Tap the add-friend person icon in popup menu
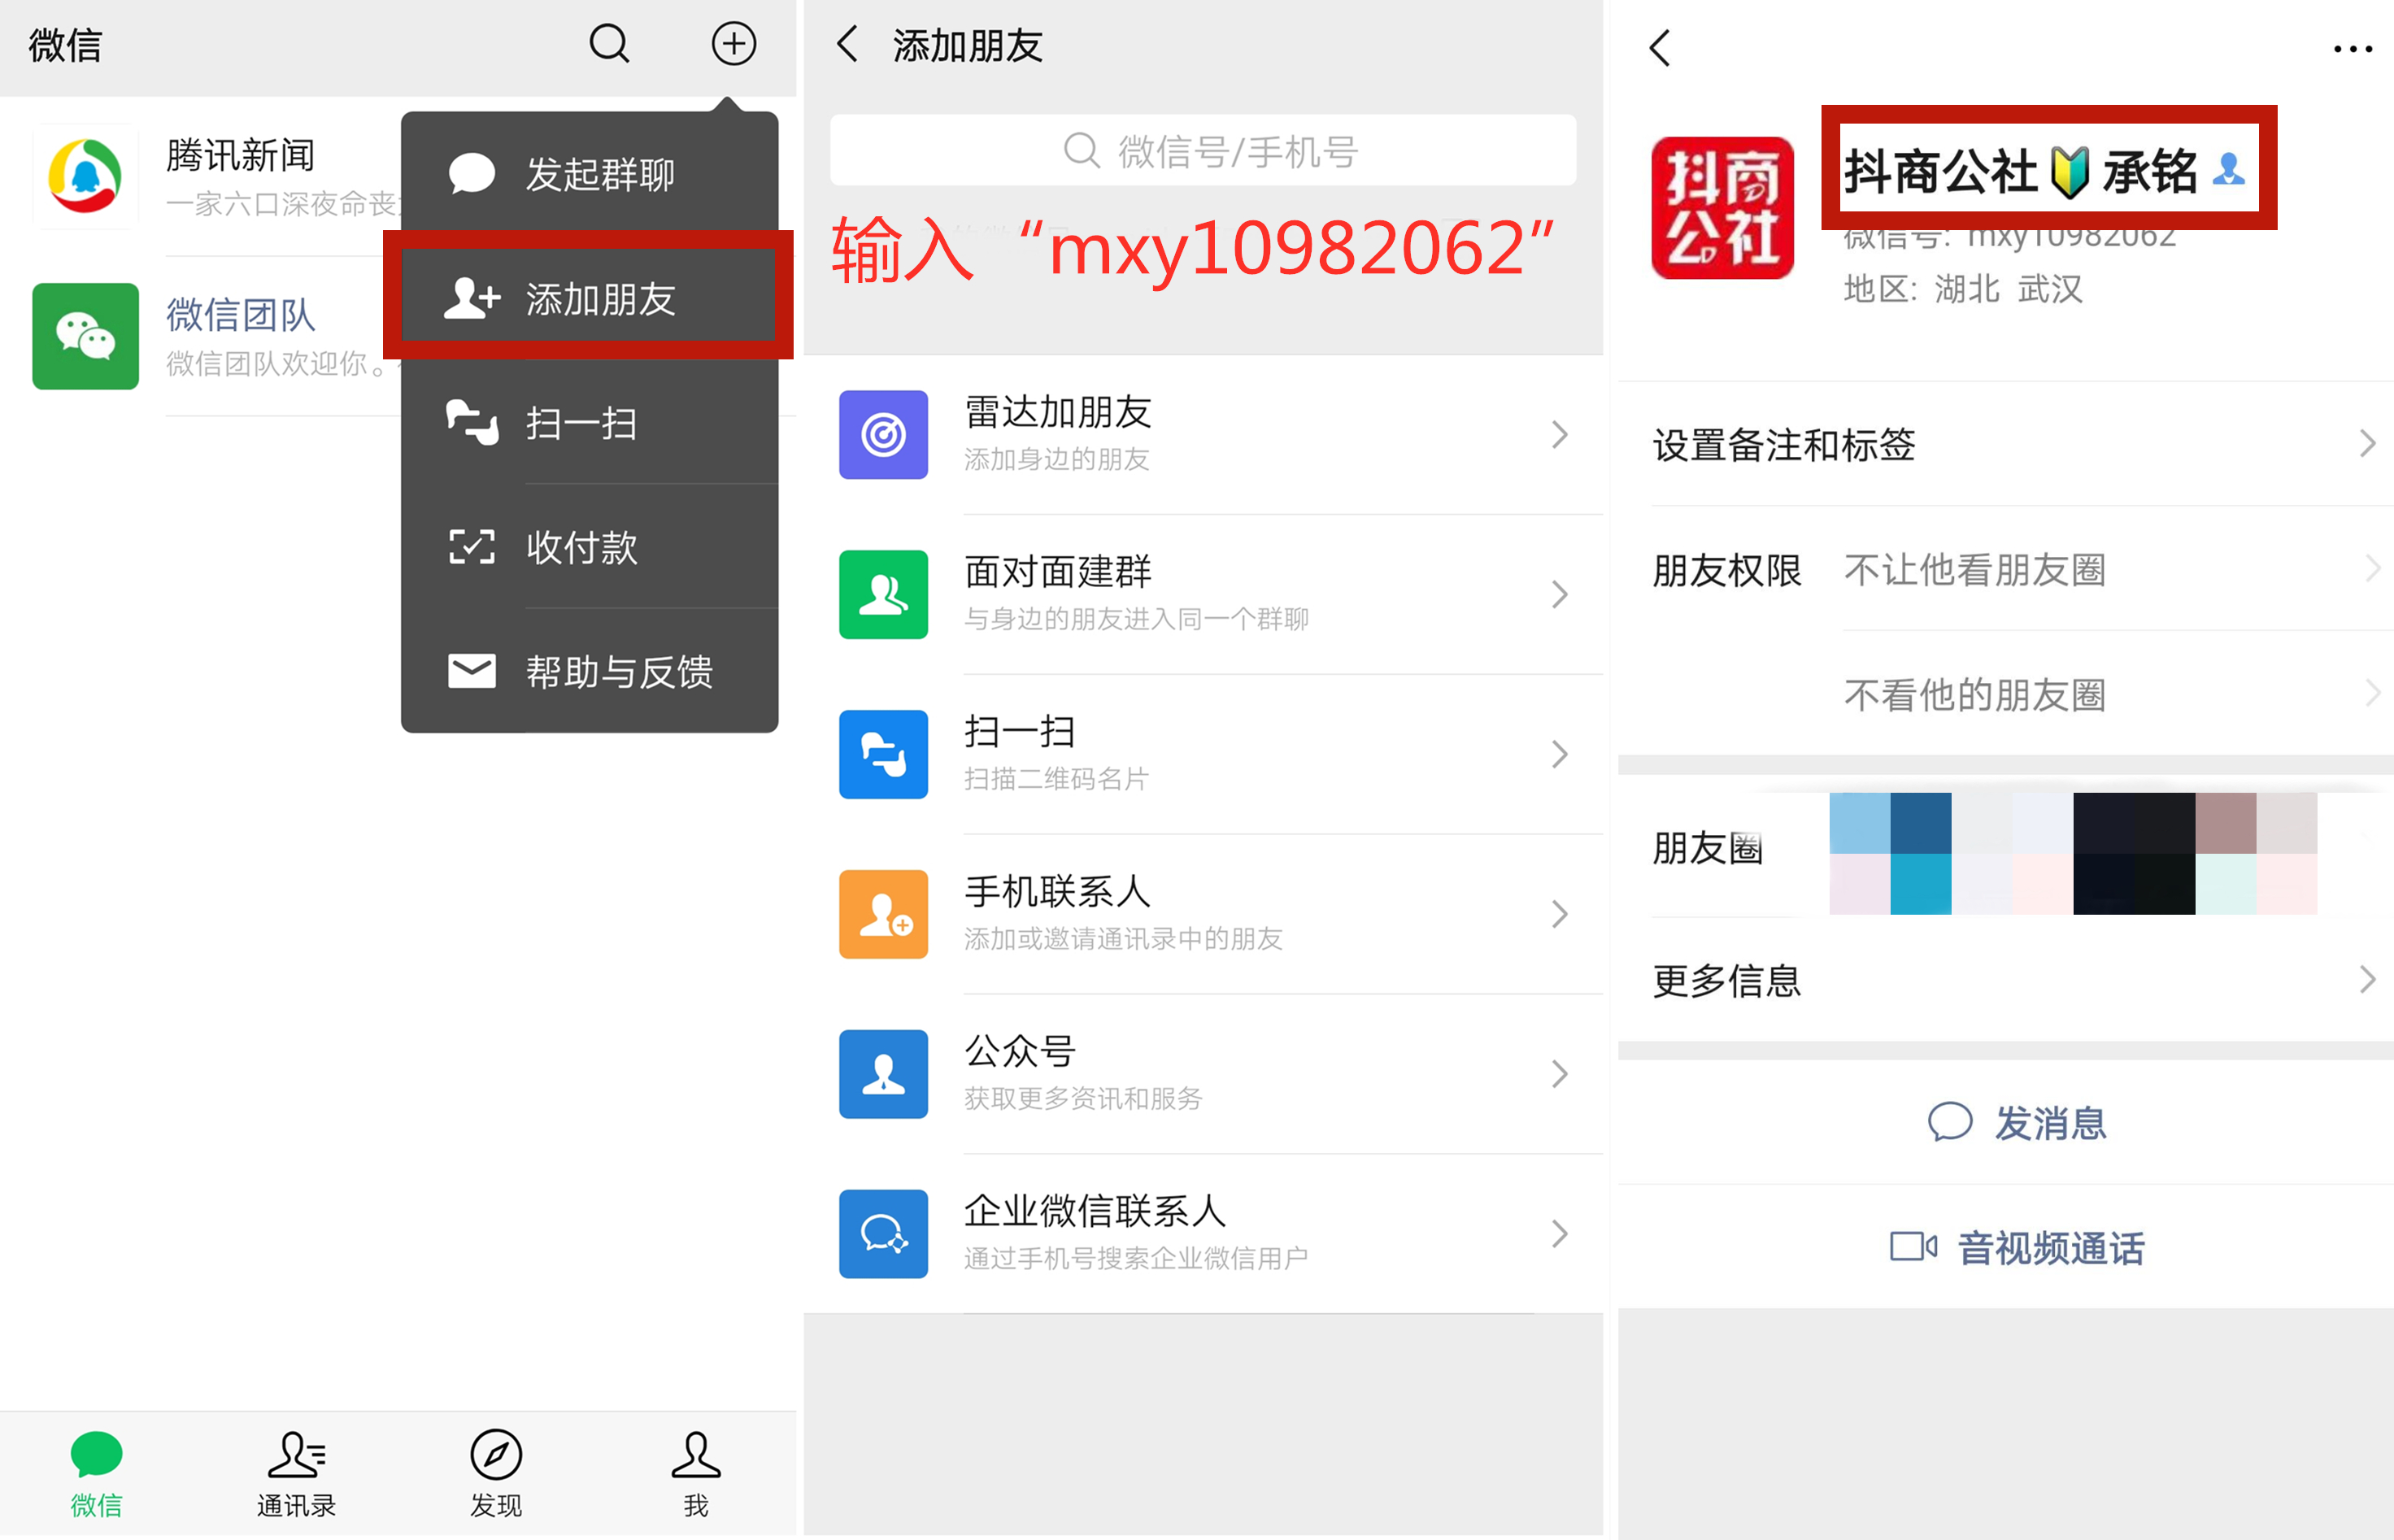2394x1540 pixels. pyautogui.click(x=471, y=298)
